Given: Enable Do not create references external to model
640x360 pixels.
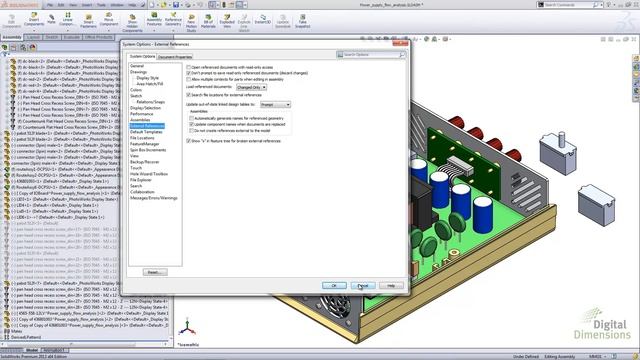Looking at the screenshot, I should click(x=191, y=131).
